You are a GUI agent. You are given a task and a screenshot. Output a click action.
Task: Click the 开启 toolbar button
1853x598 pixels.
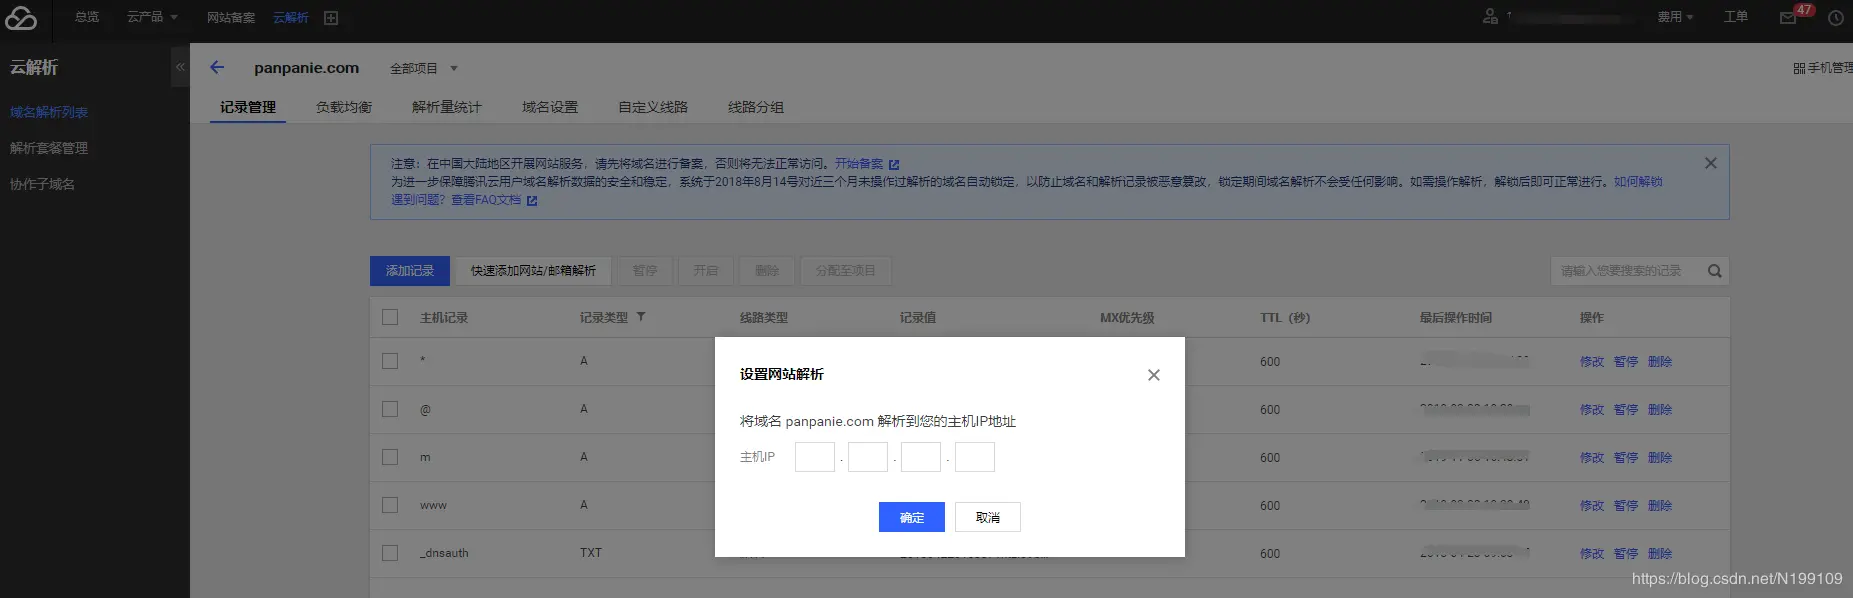click(x=706, y=271)
